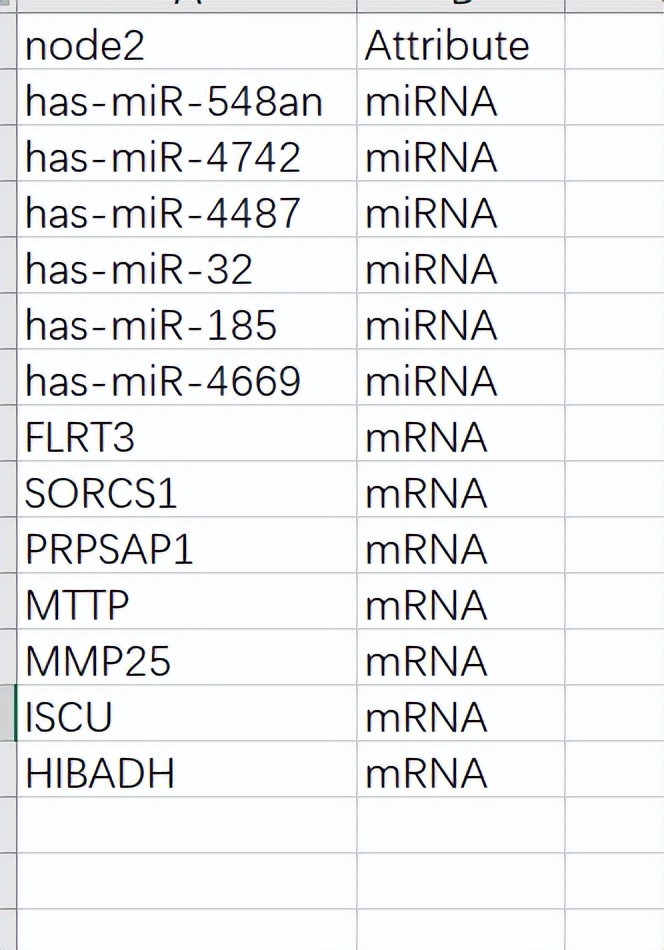
Task: Select the node2 header cell
Action: point(186,46)
